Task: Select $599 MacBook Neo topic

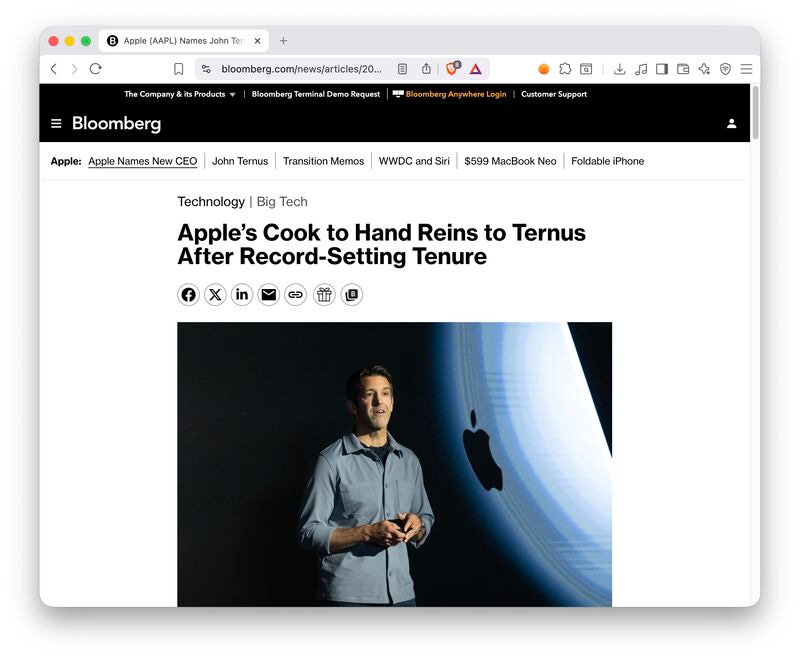Action: point(510,161)
